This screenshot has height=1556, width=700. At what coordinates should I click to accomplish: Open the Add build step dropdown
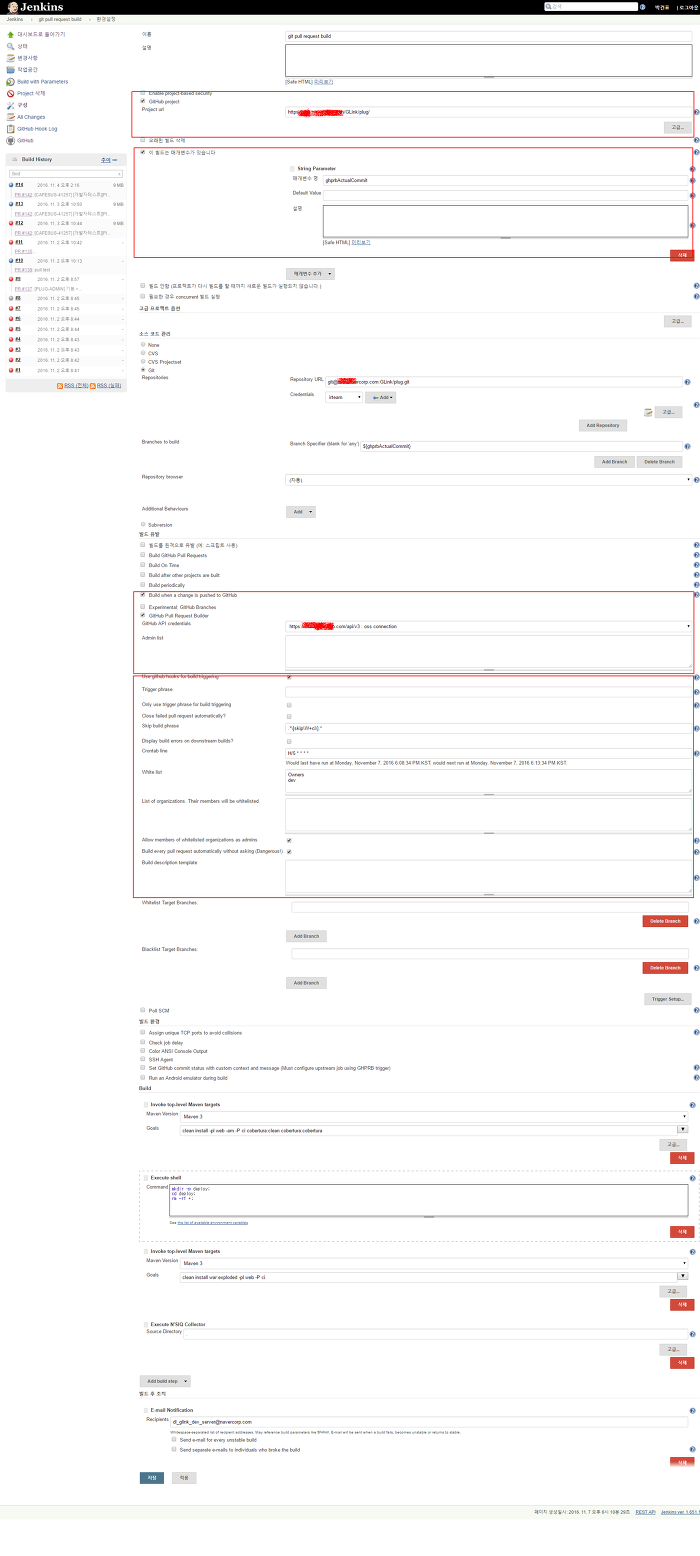[165, 1381]
